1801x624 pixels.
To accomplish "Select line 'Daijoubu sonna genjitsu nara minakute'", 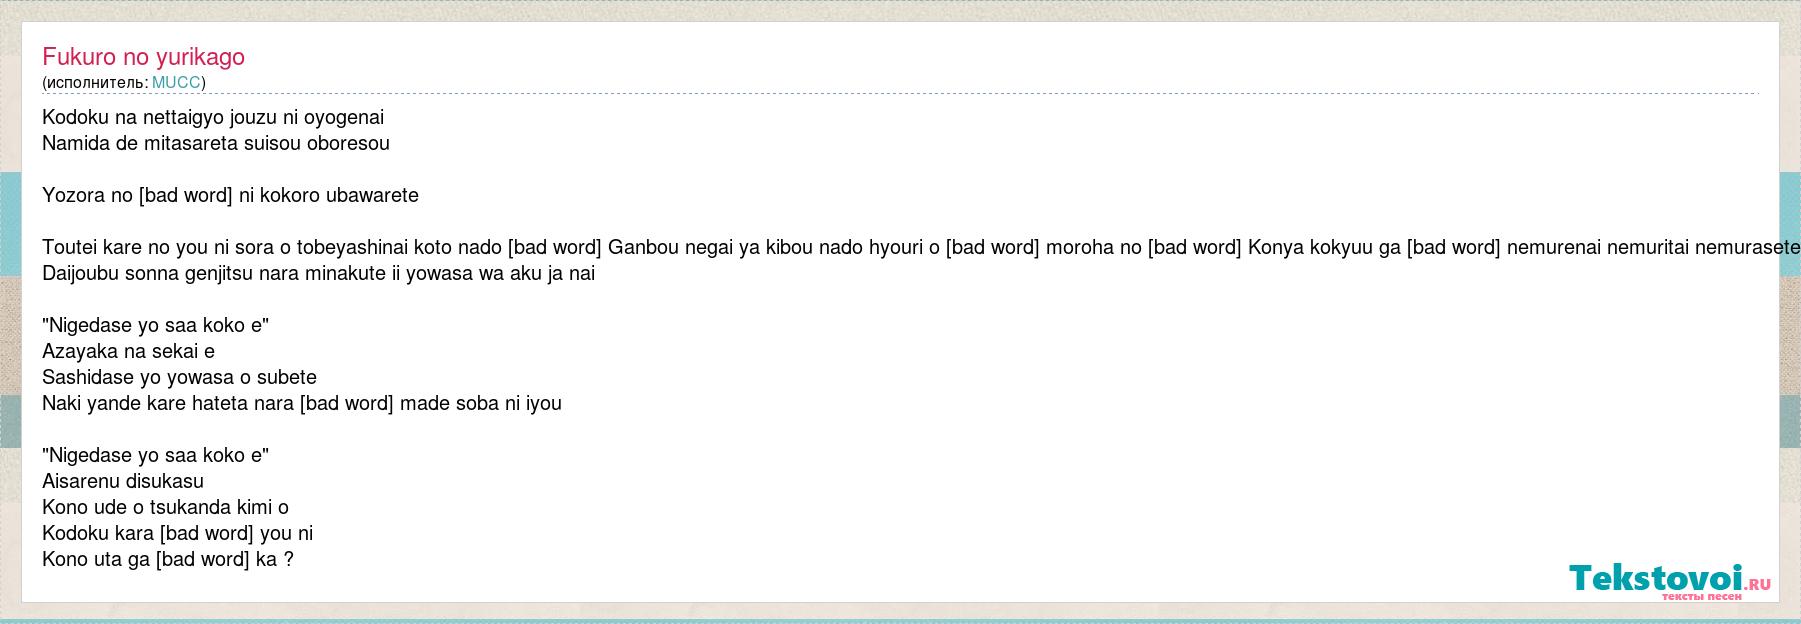I will tap(319, 273).
